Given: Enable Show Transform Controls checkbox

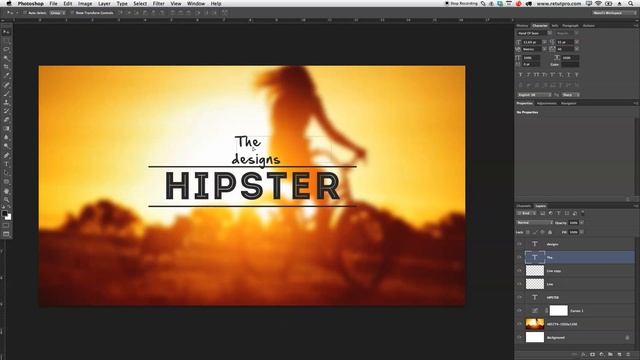Looking at the screenshot, I should (72, 13).
